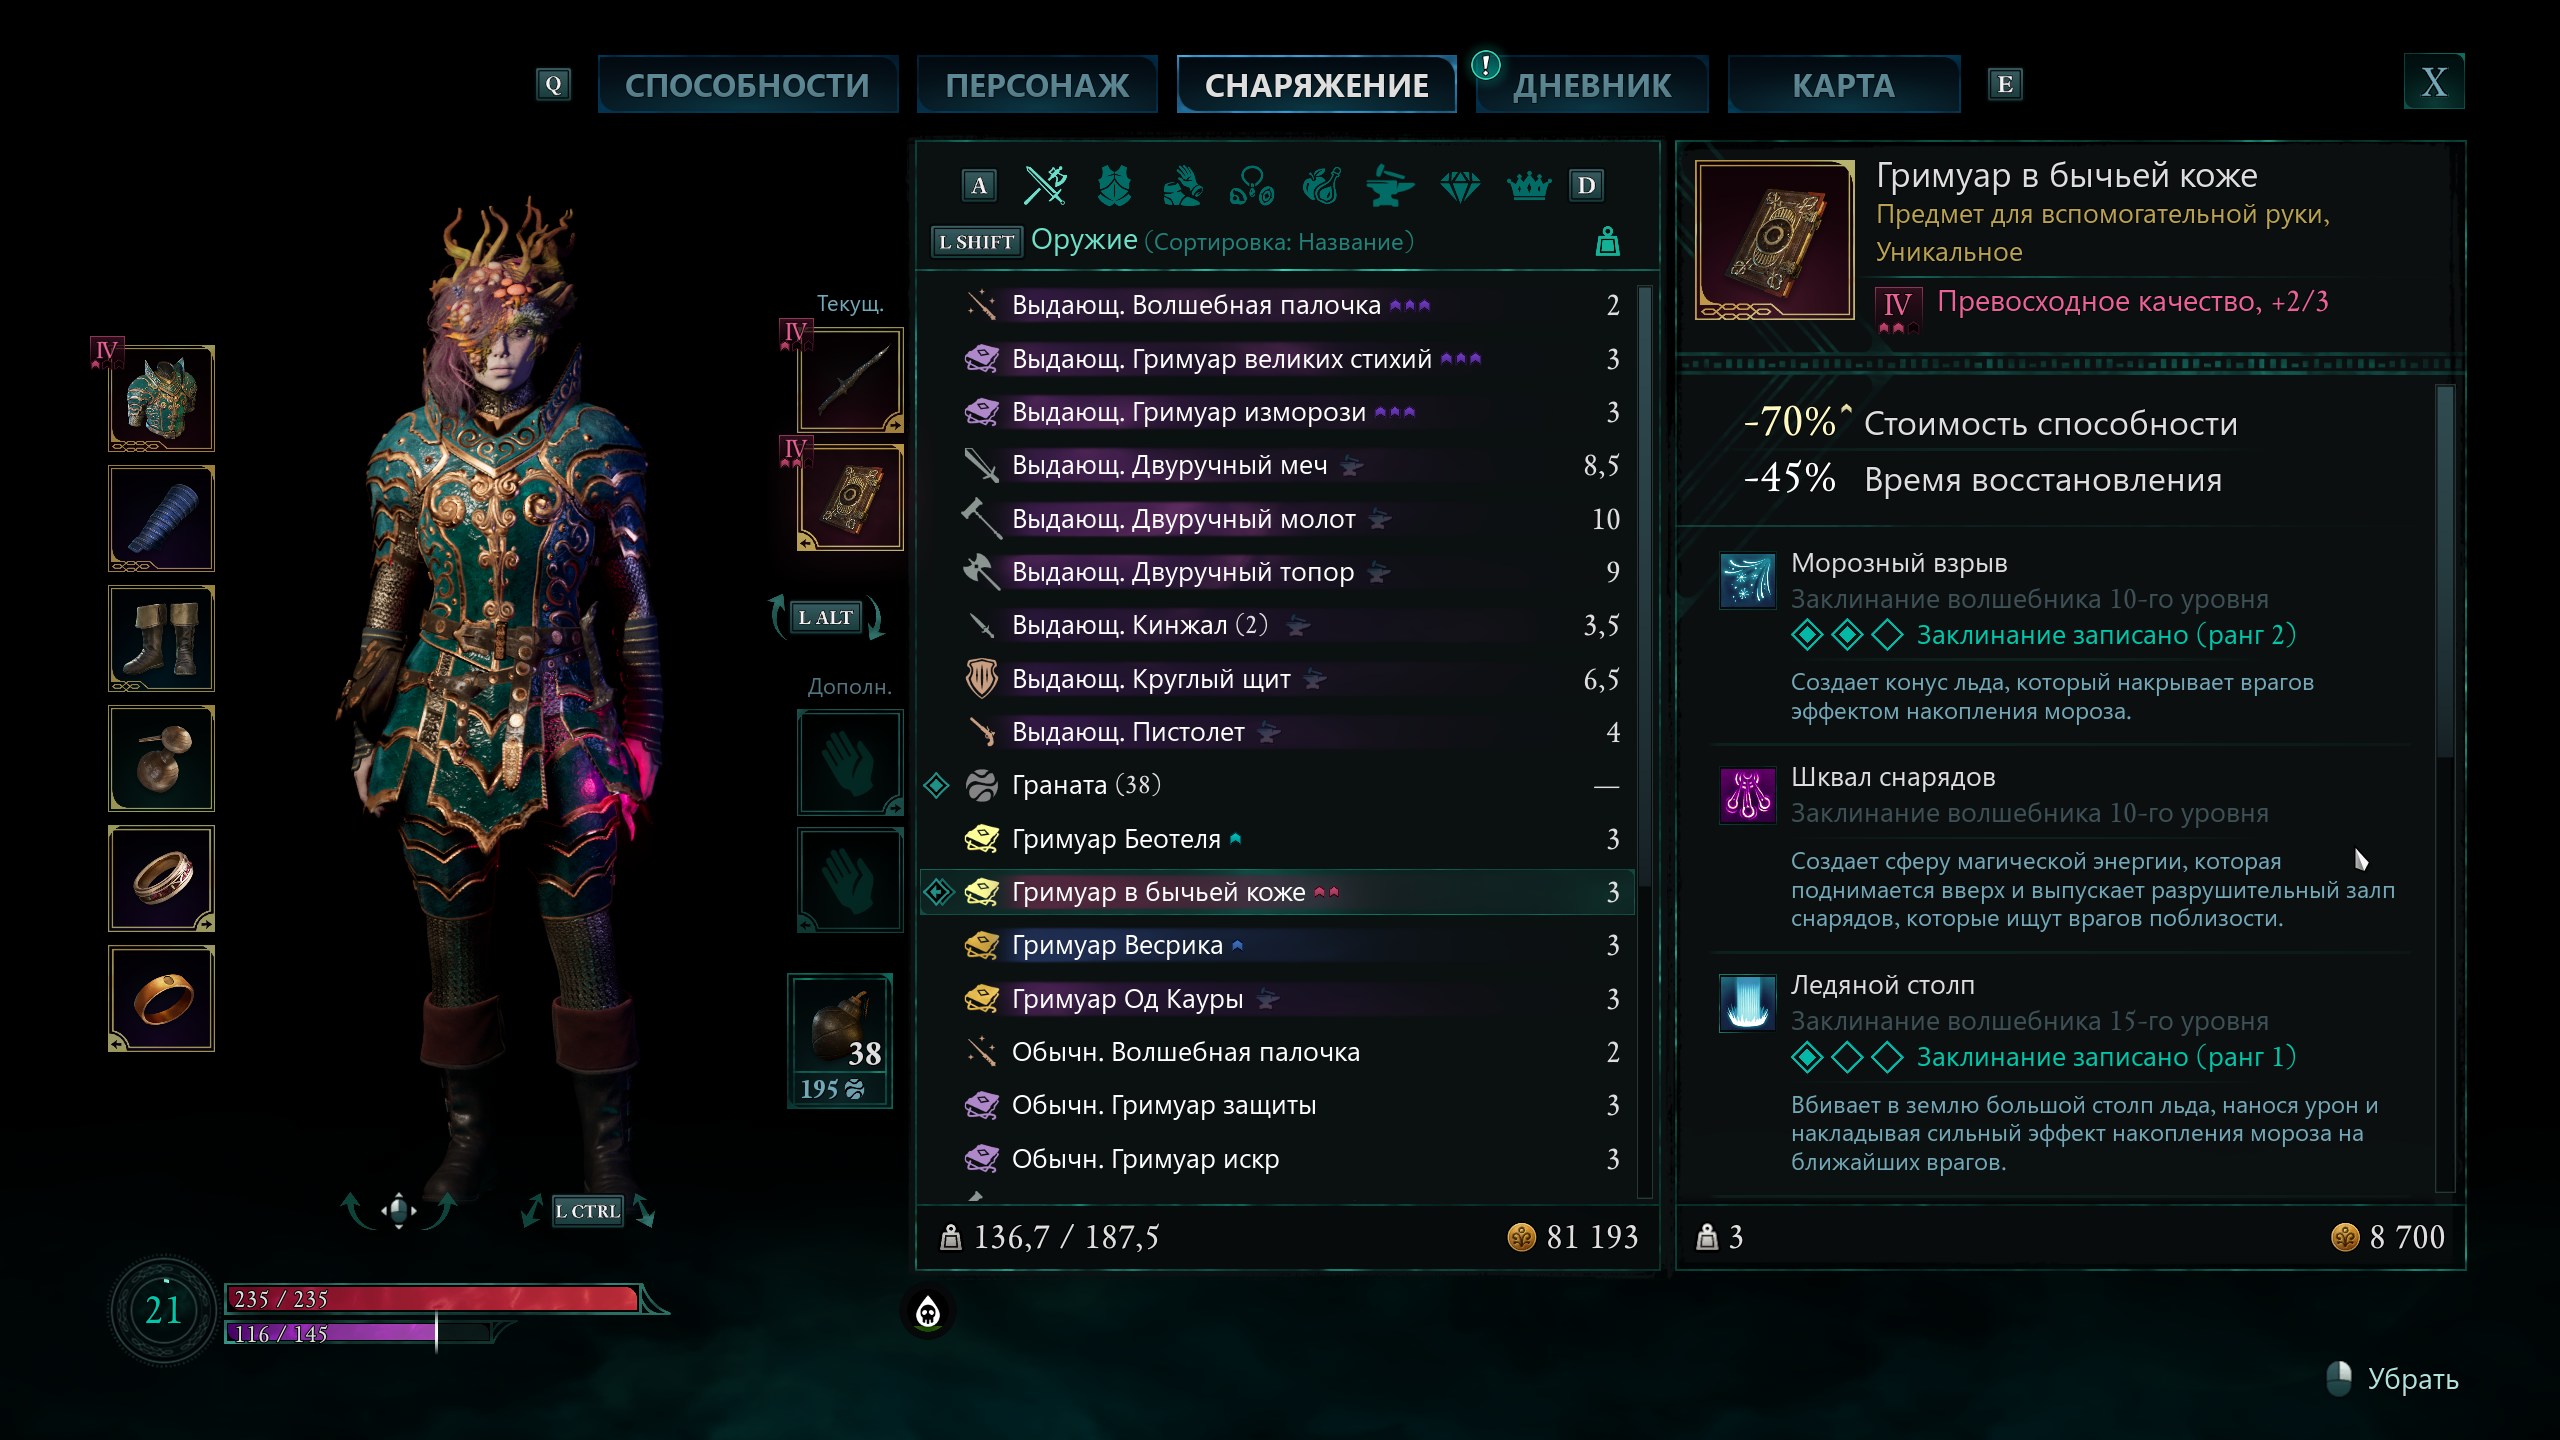Expand the list with bottom arrow
This screenshot has height=1440, width=2560.
tap(976, 1196)
